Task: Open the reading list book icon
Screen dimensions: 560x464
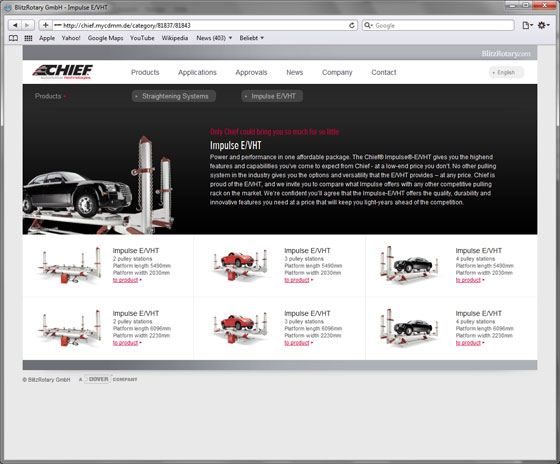Action: click(x=13, y=38)
